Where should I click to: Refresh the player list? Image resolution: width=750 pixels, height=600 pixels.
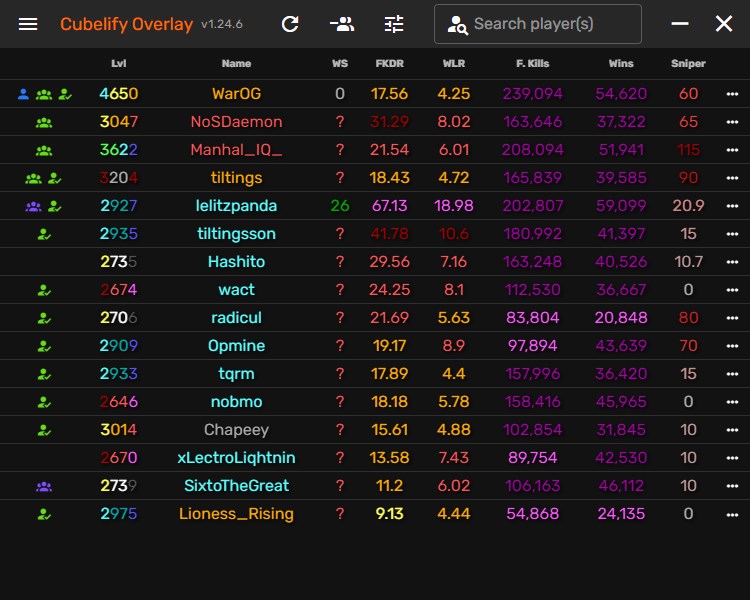pos(290,24)
